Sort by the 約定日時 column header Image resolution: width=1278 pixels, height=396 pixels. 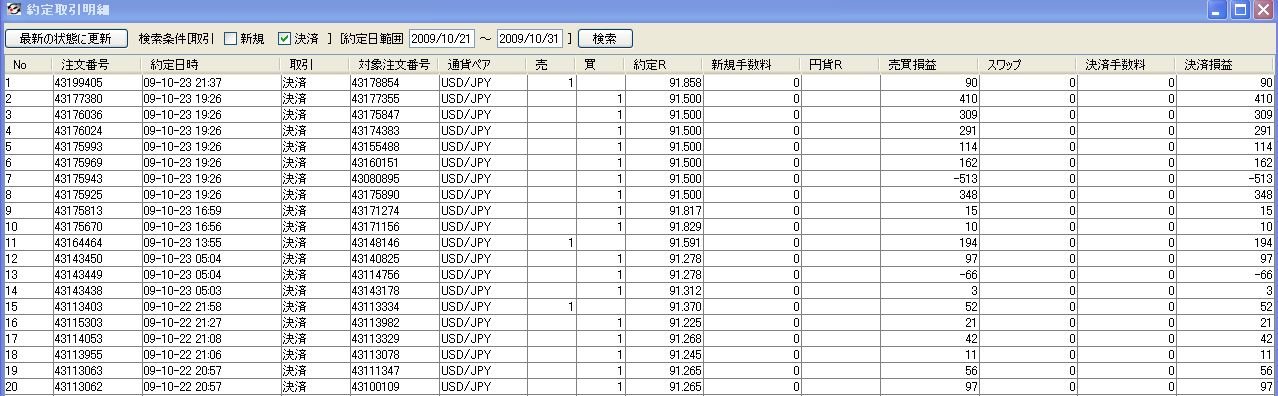point(211,65)
